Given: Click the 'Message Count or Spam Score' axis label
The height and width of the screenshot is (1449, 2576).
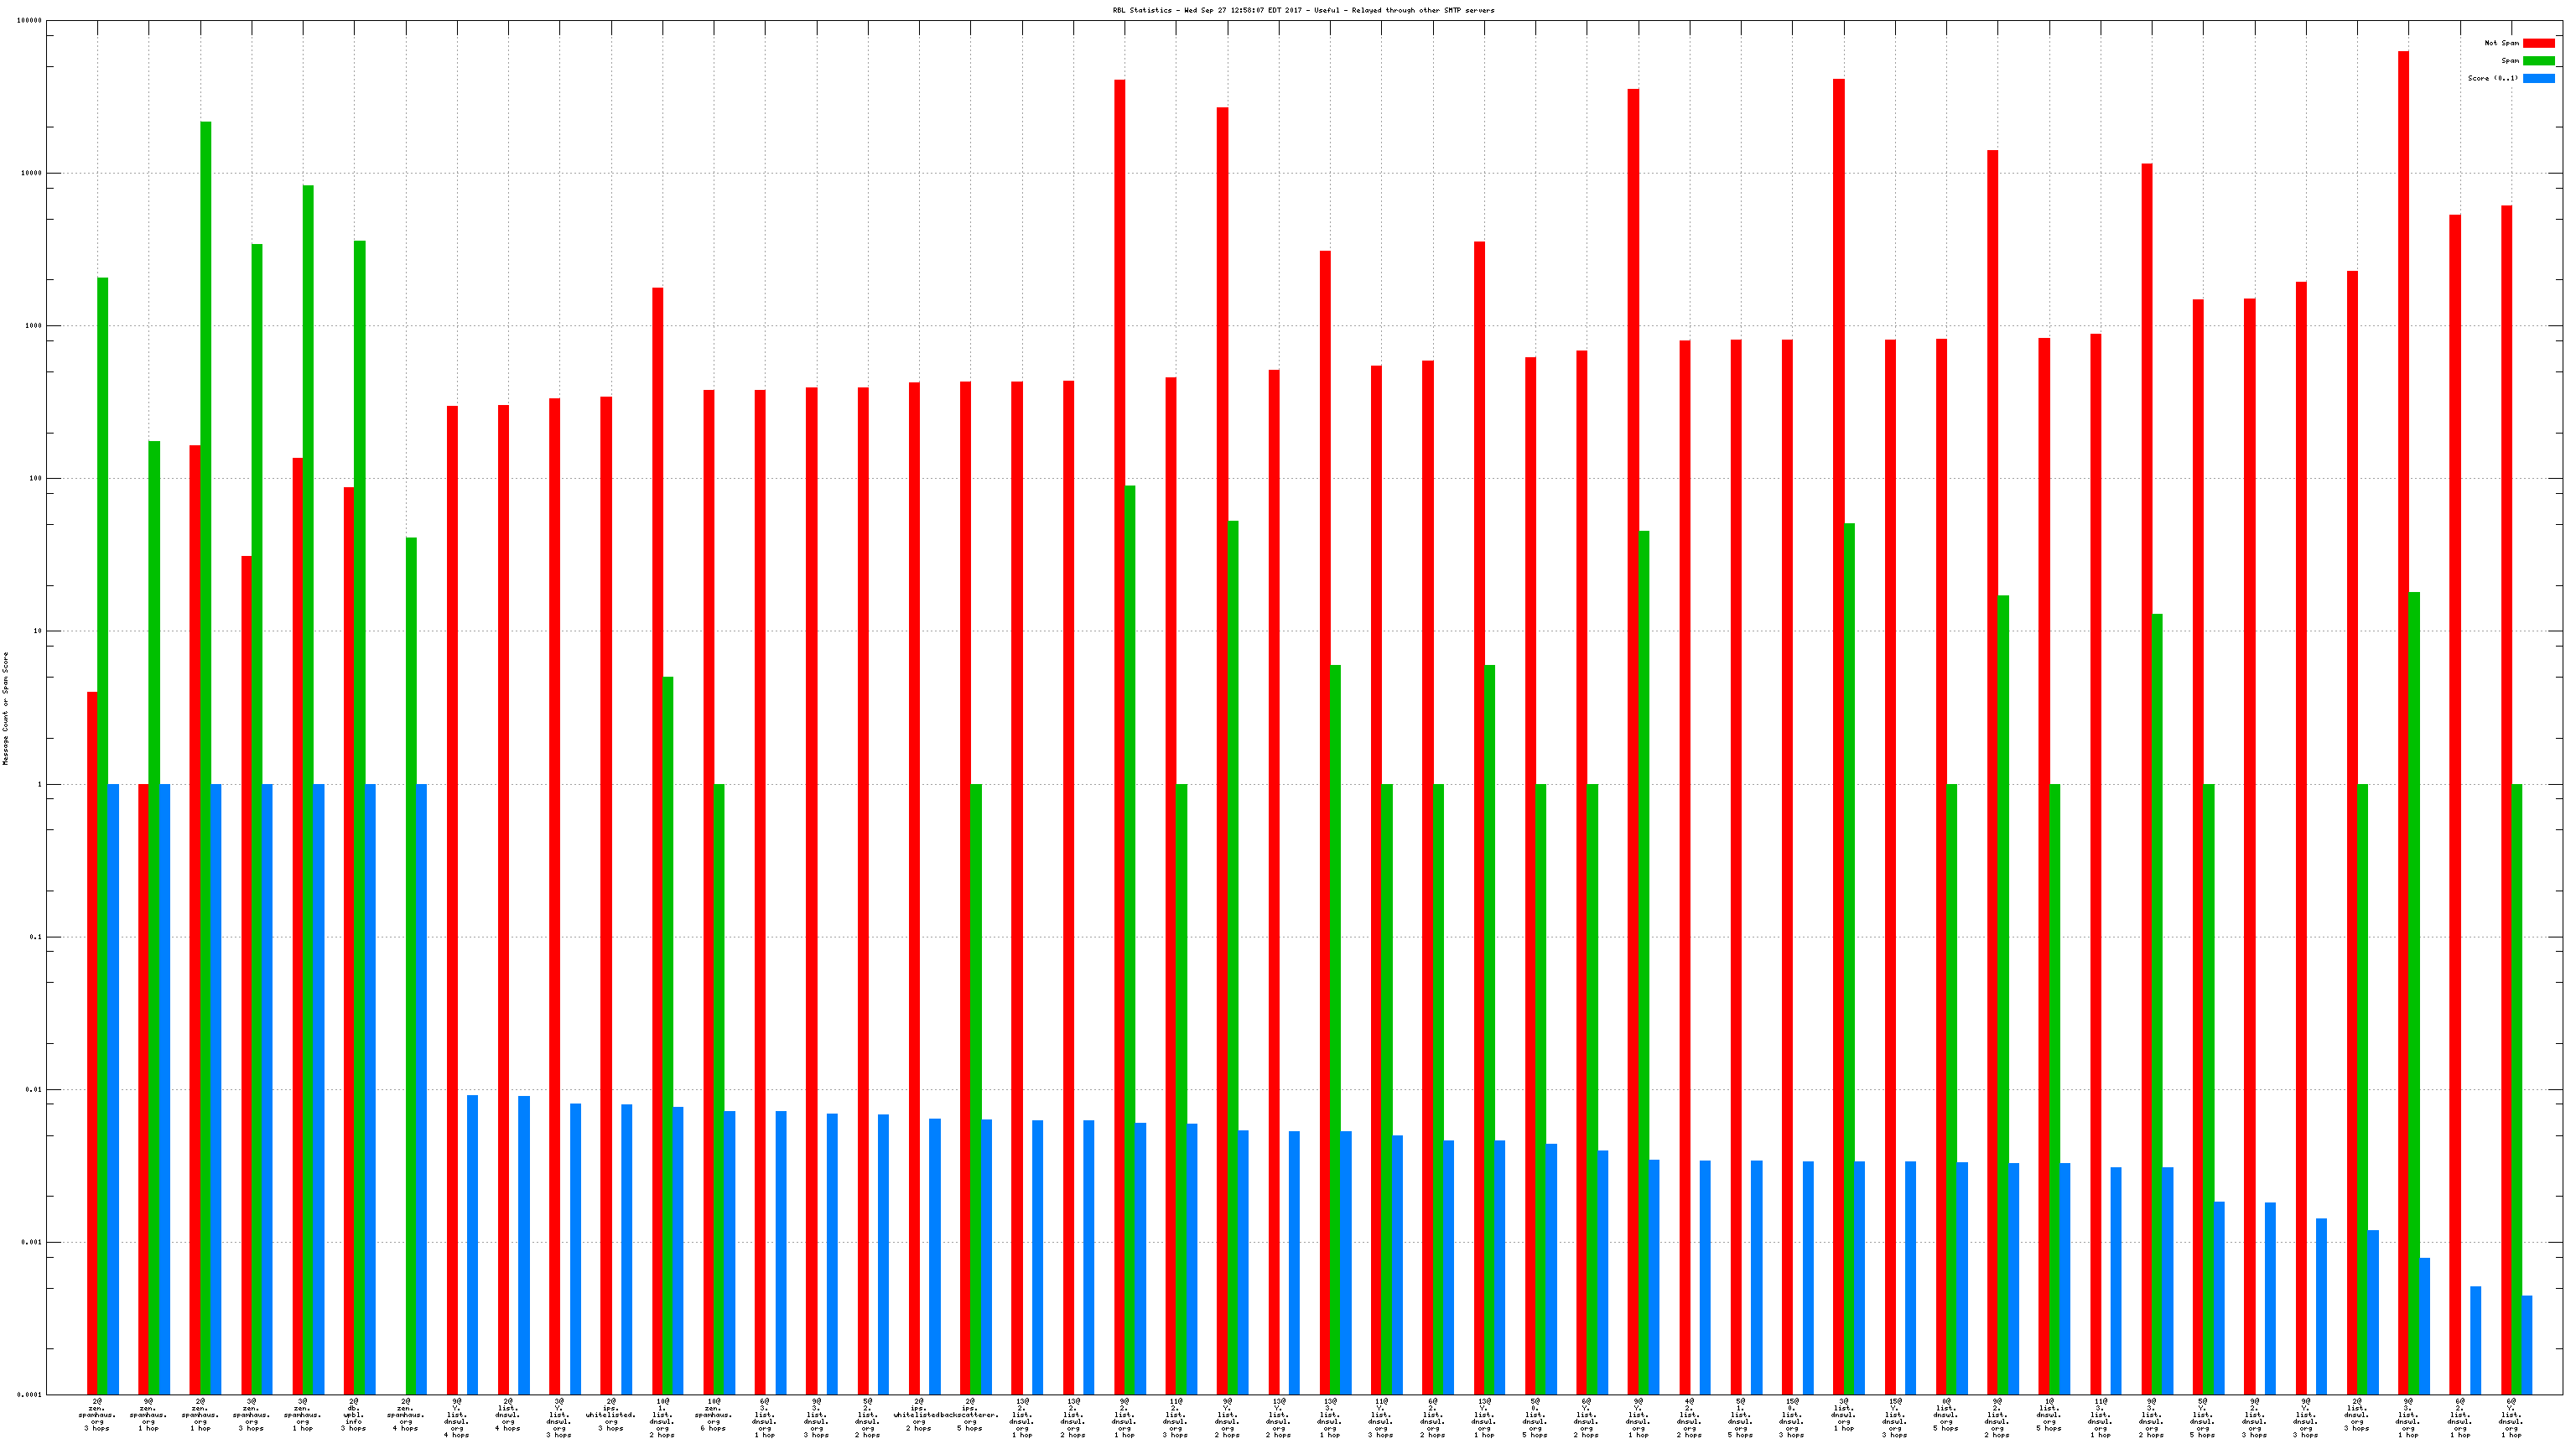Looking at the screenshot, I should tap(5, 708).
